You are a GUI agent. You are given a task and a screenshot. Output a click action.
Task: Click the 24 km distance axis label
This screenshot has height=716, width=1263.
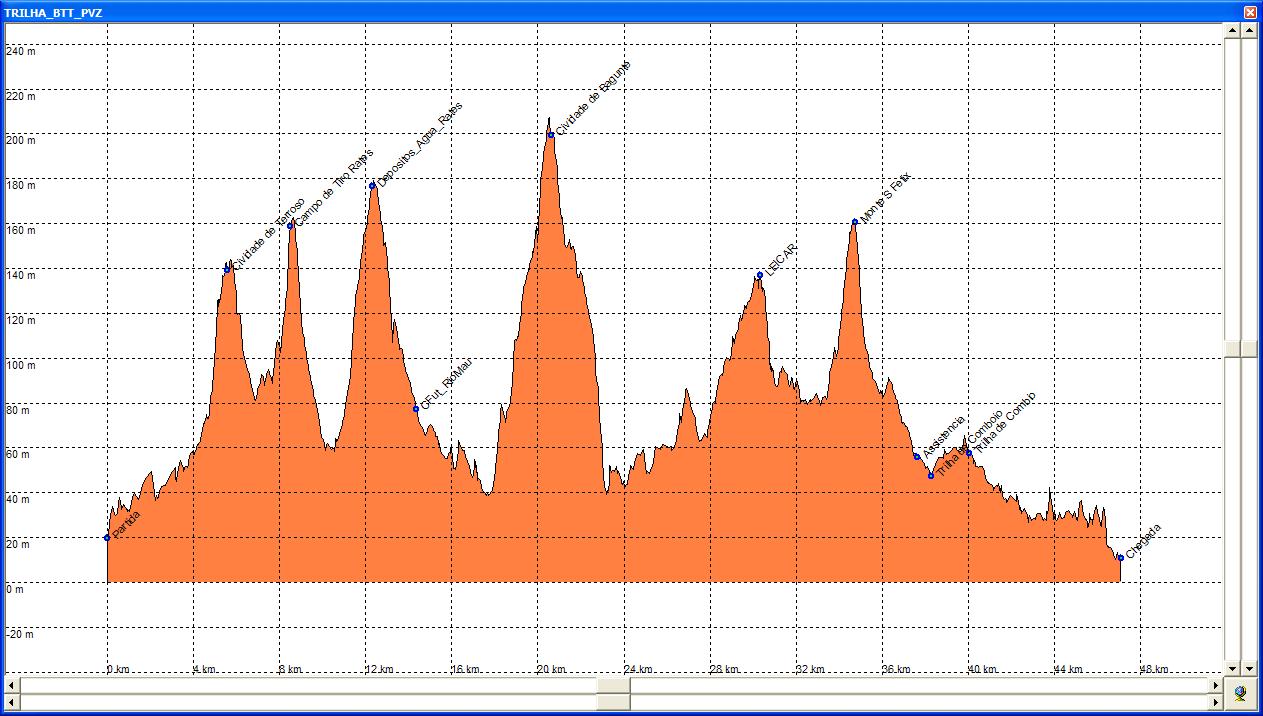coord(639,670)
